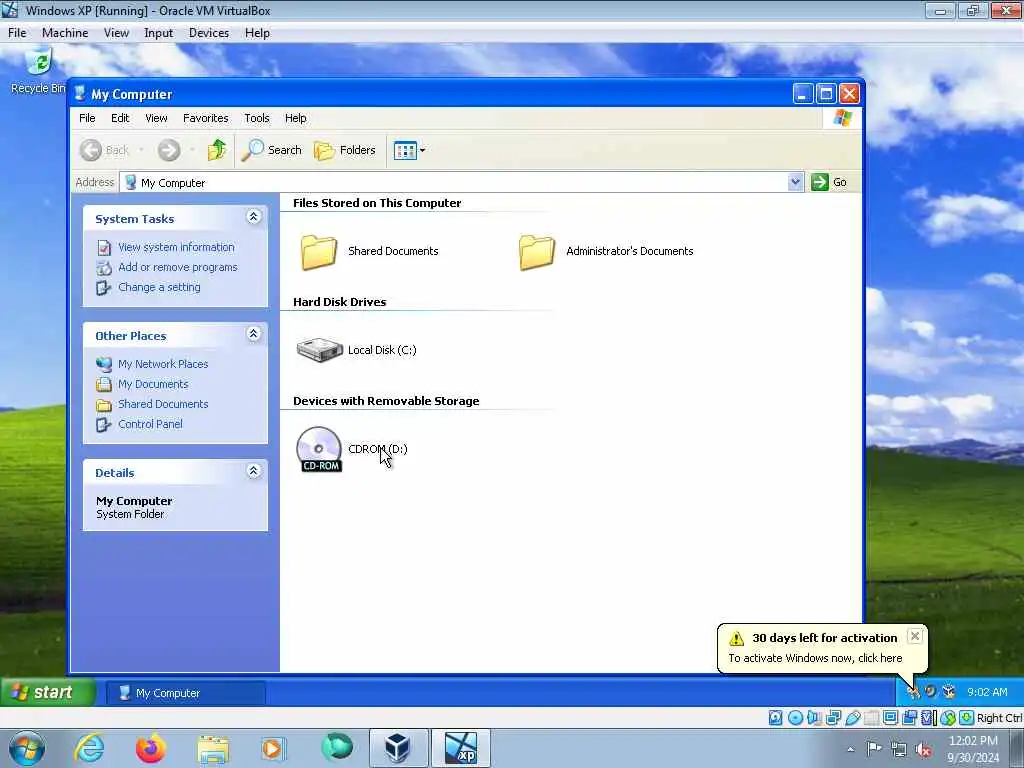Click Change a setting link
Image resolution: width=1024 pixels, height=768 pixels.
tap(159, 287)
